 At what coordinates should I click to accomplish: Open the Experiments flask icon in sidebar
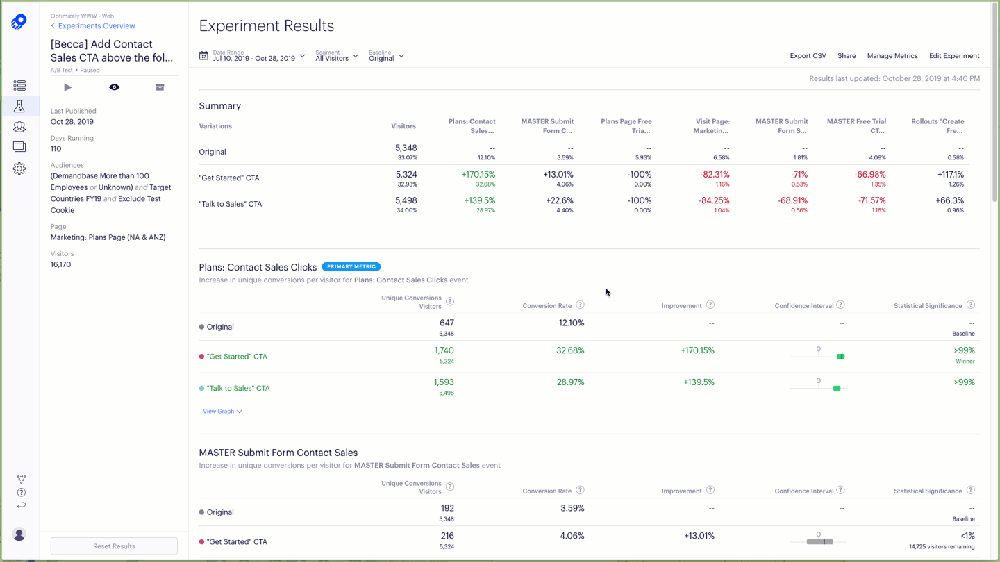pos(19,106)
